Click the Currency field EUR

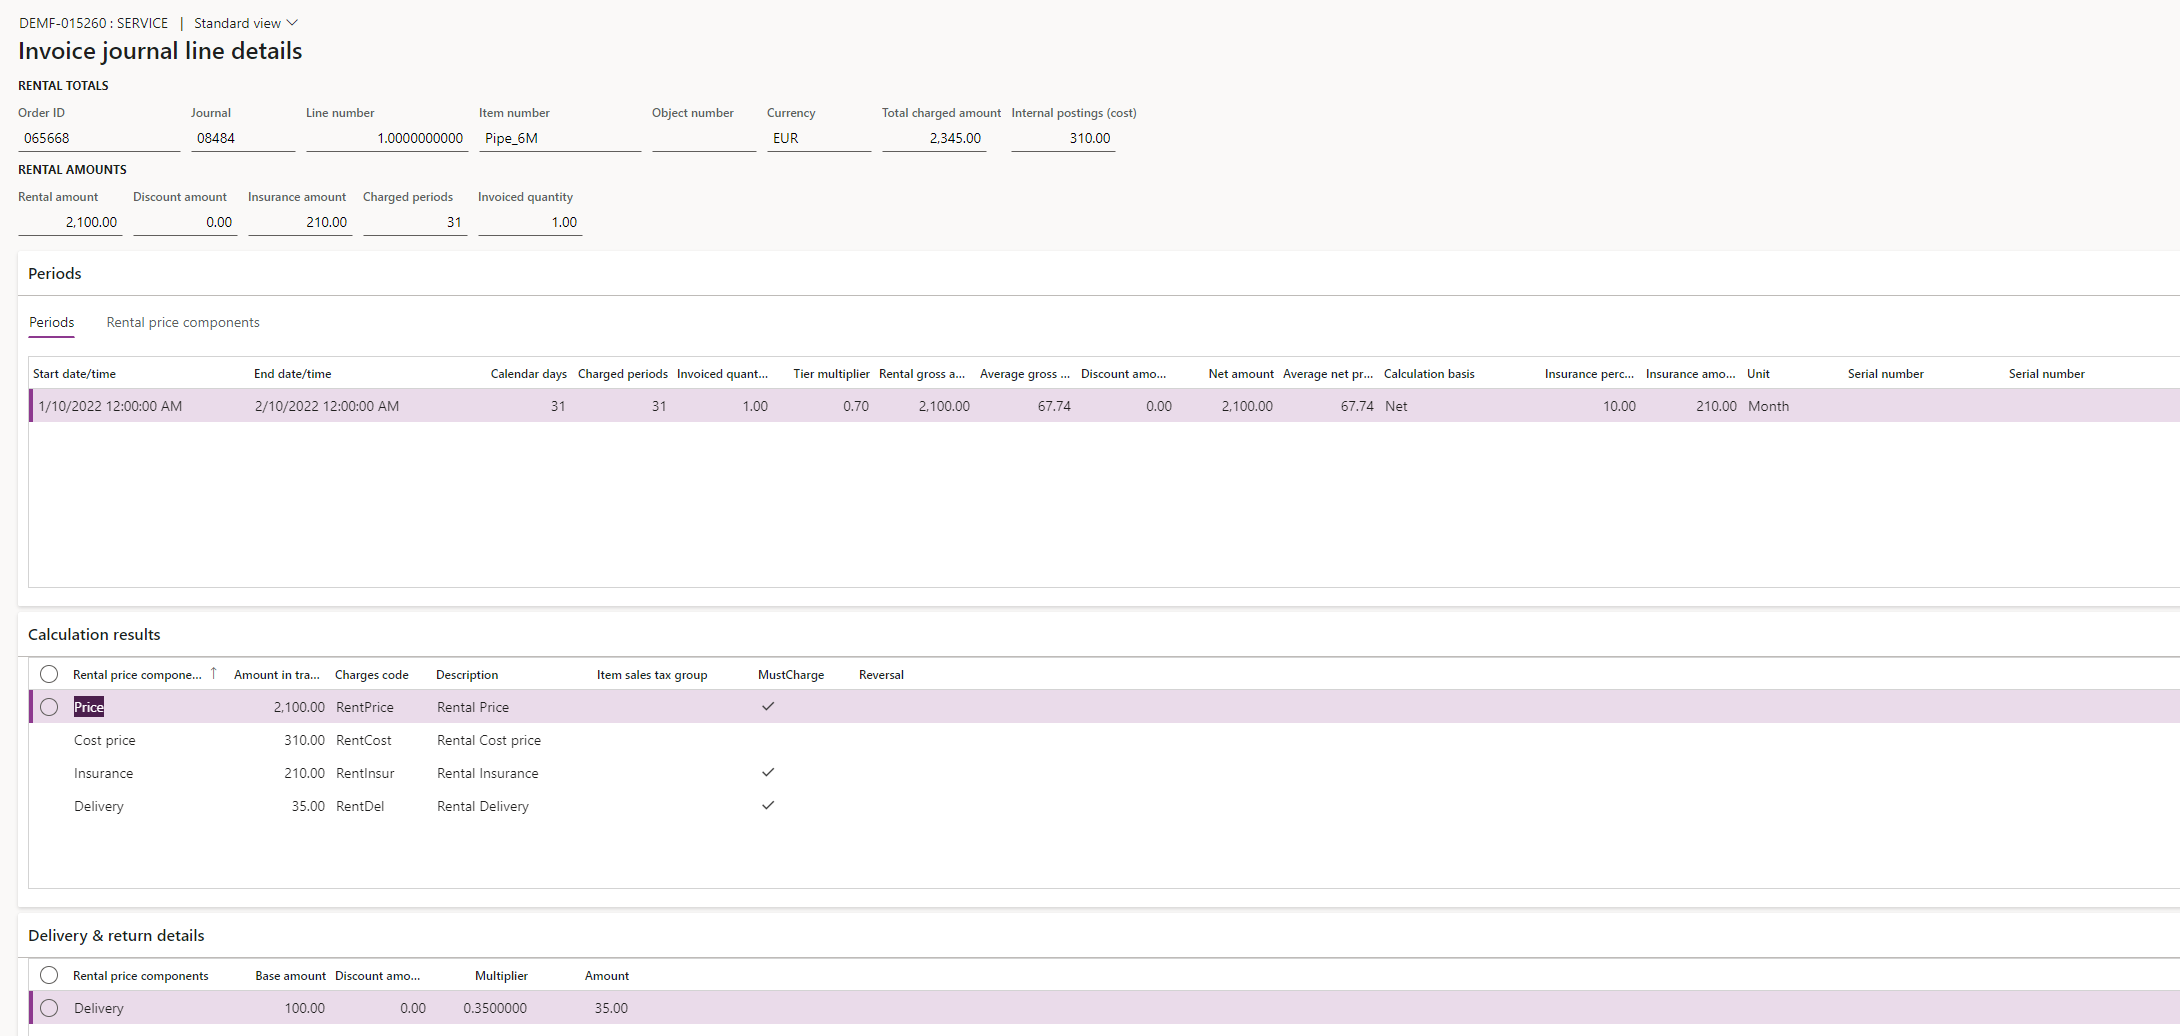coord(819,138)
